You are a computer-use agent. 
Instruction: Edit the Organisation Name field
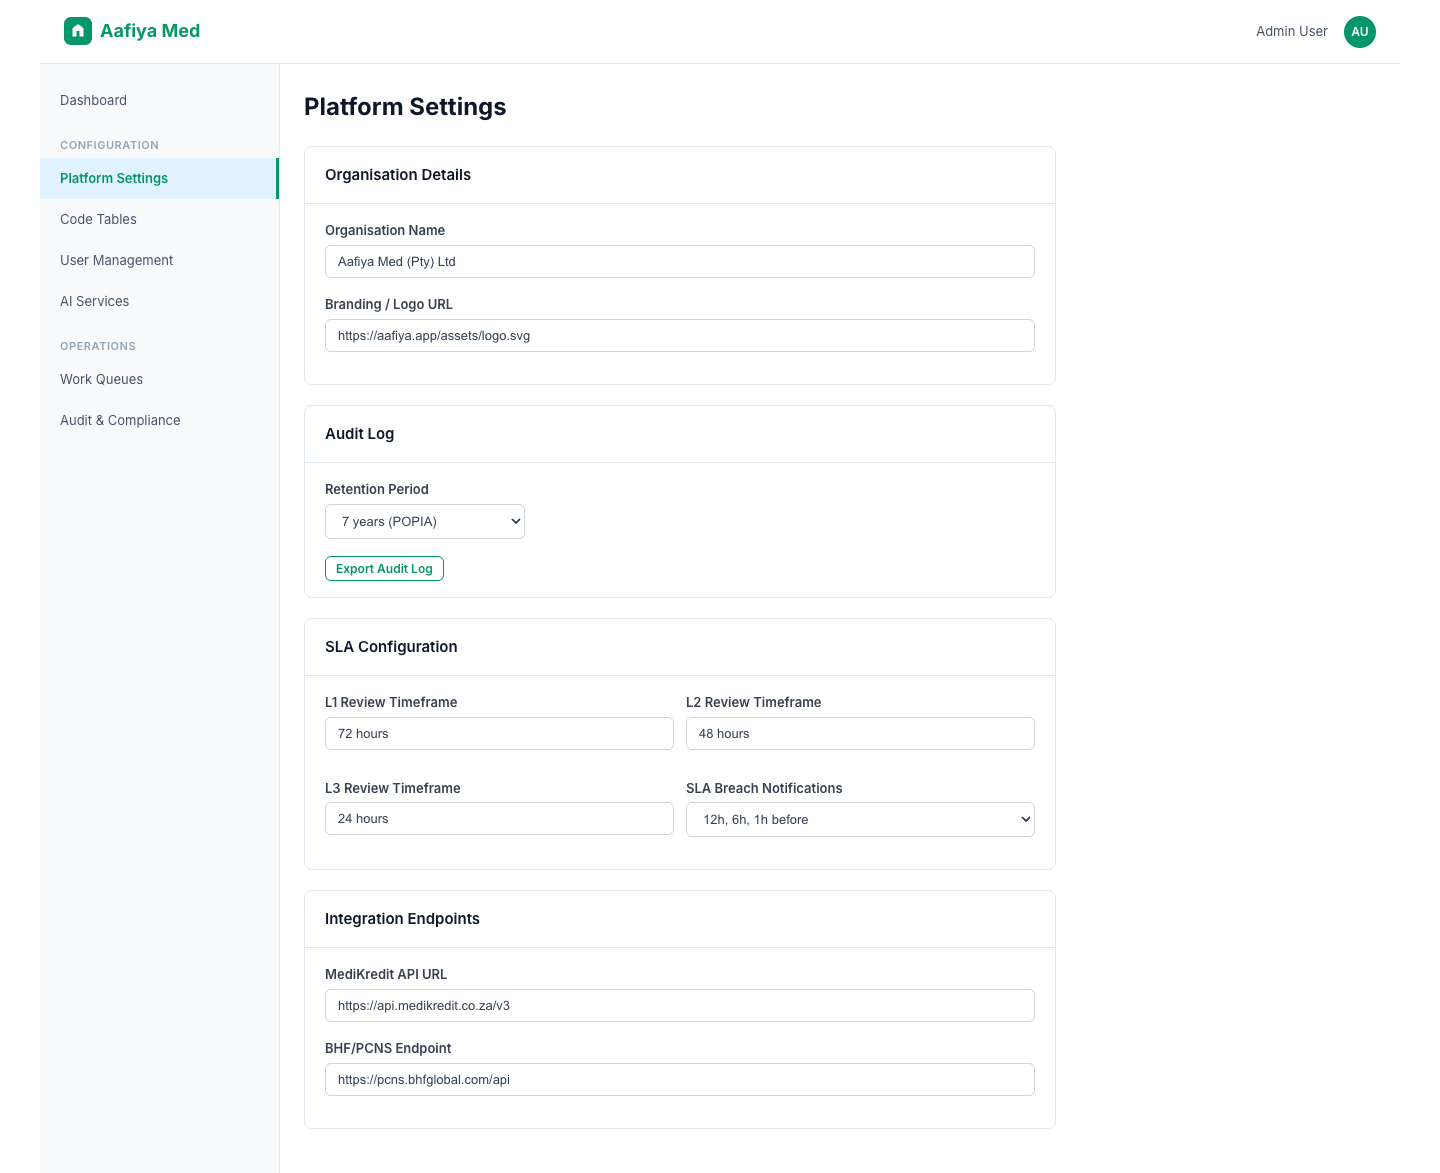click(x=680, y=262)
